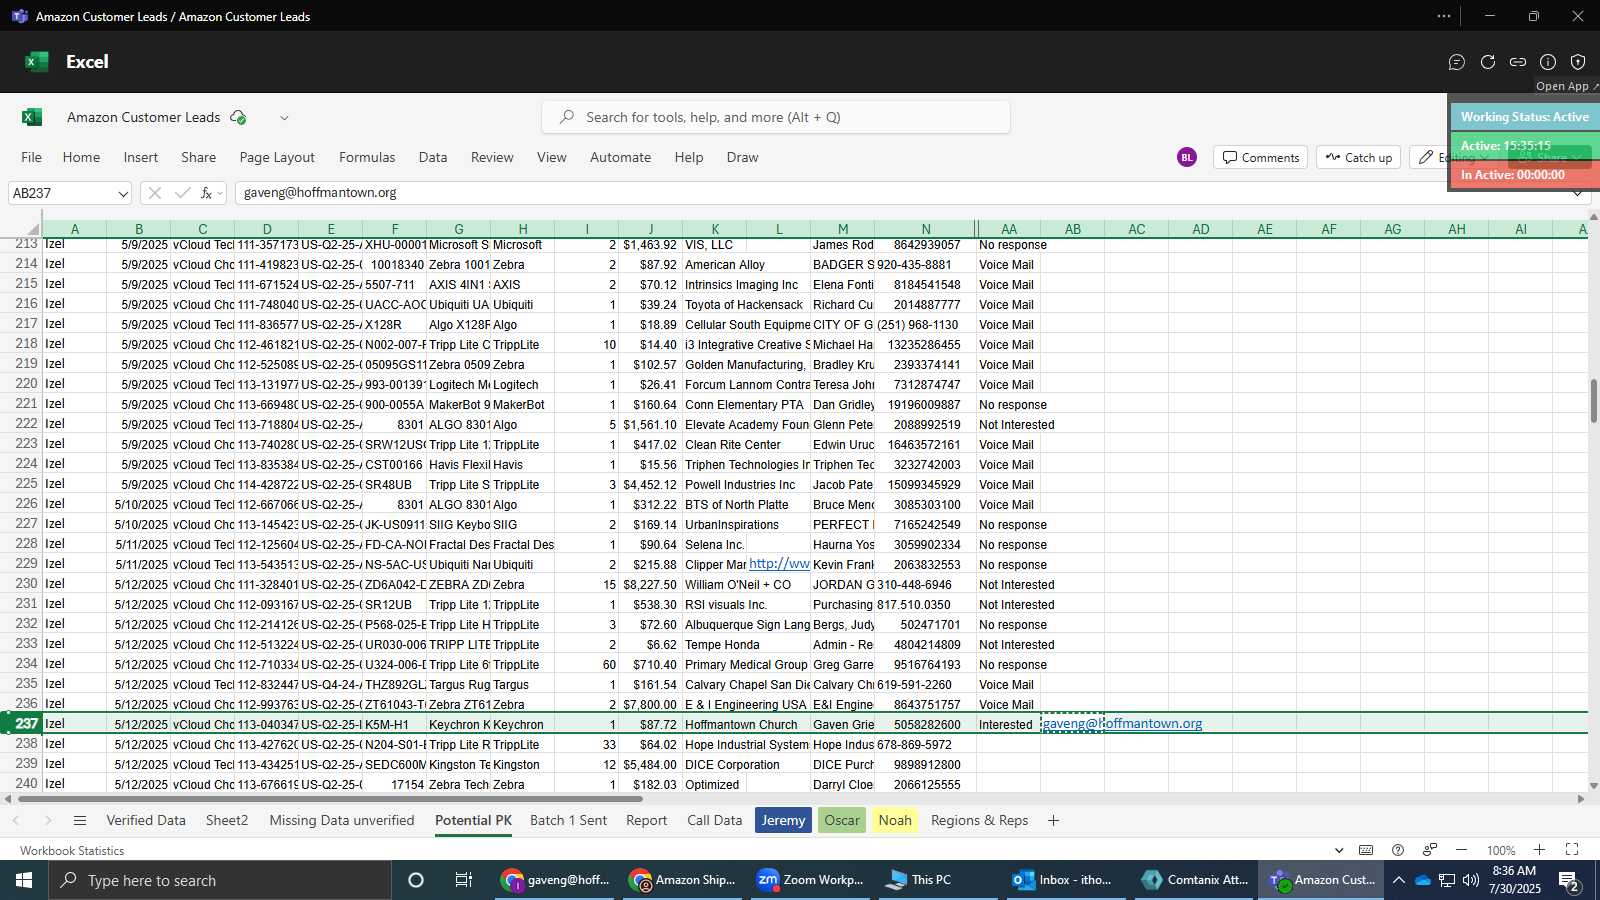Screen dimensions: 1600x900
Task: Open the info icon about this tab
Action: click(x=1548, y=62)
